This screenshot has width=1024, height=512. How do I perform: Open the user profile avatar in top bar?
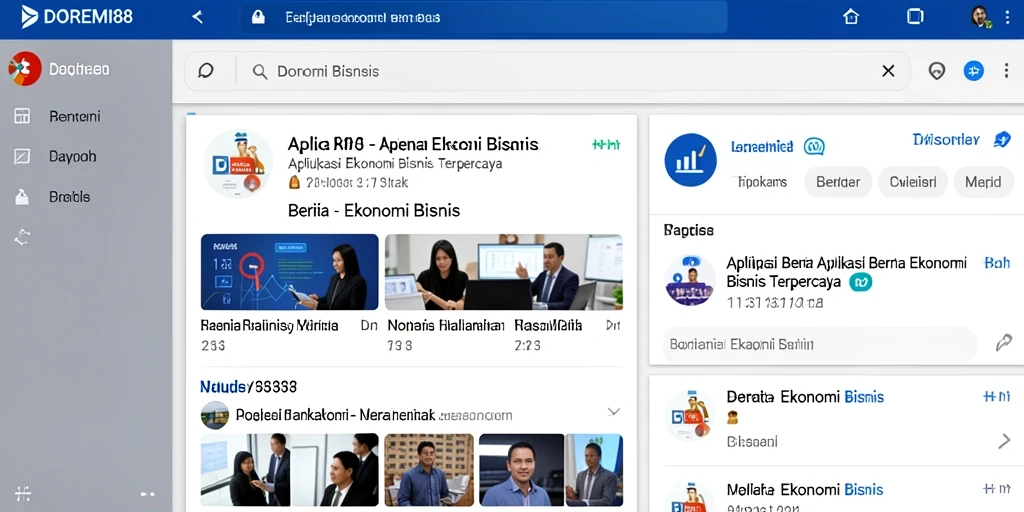tap(980, 16)
